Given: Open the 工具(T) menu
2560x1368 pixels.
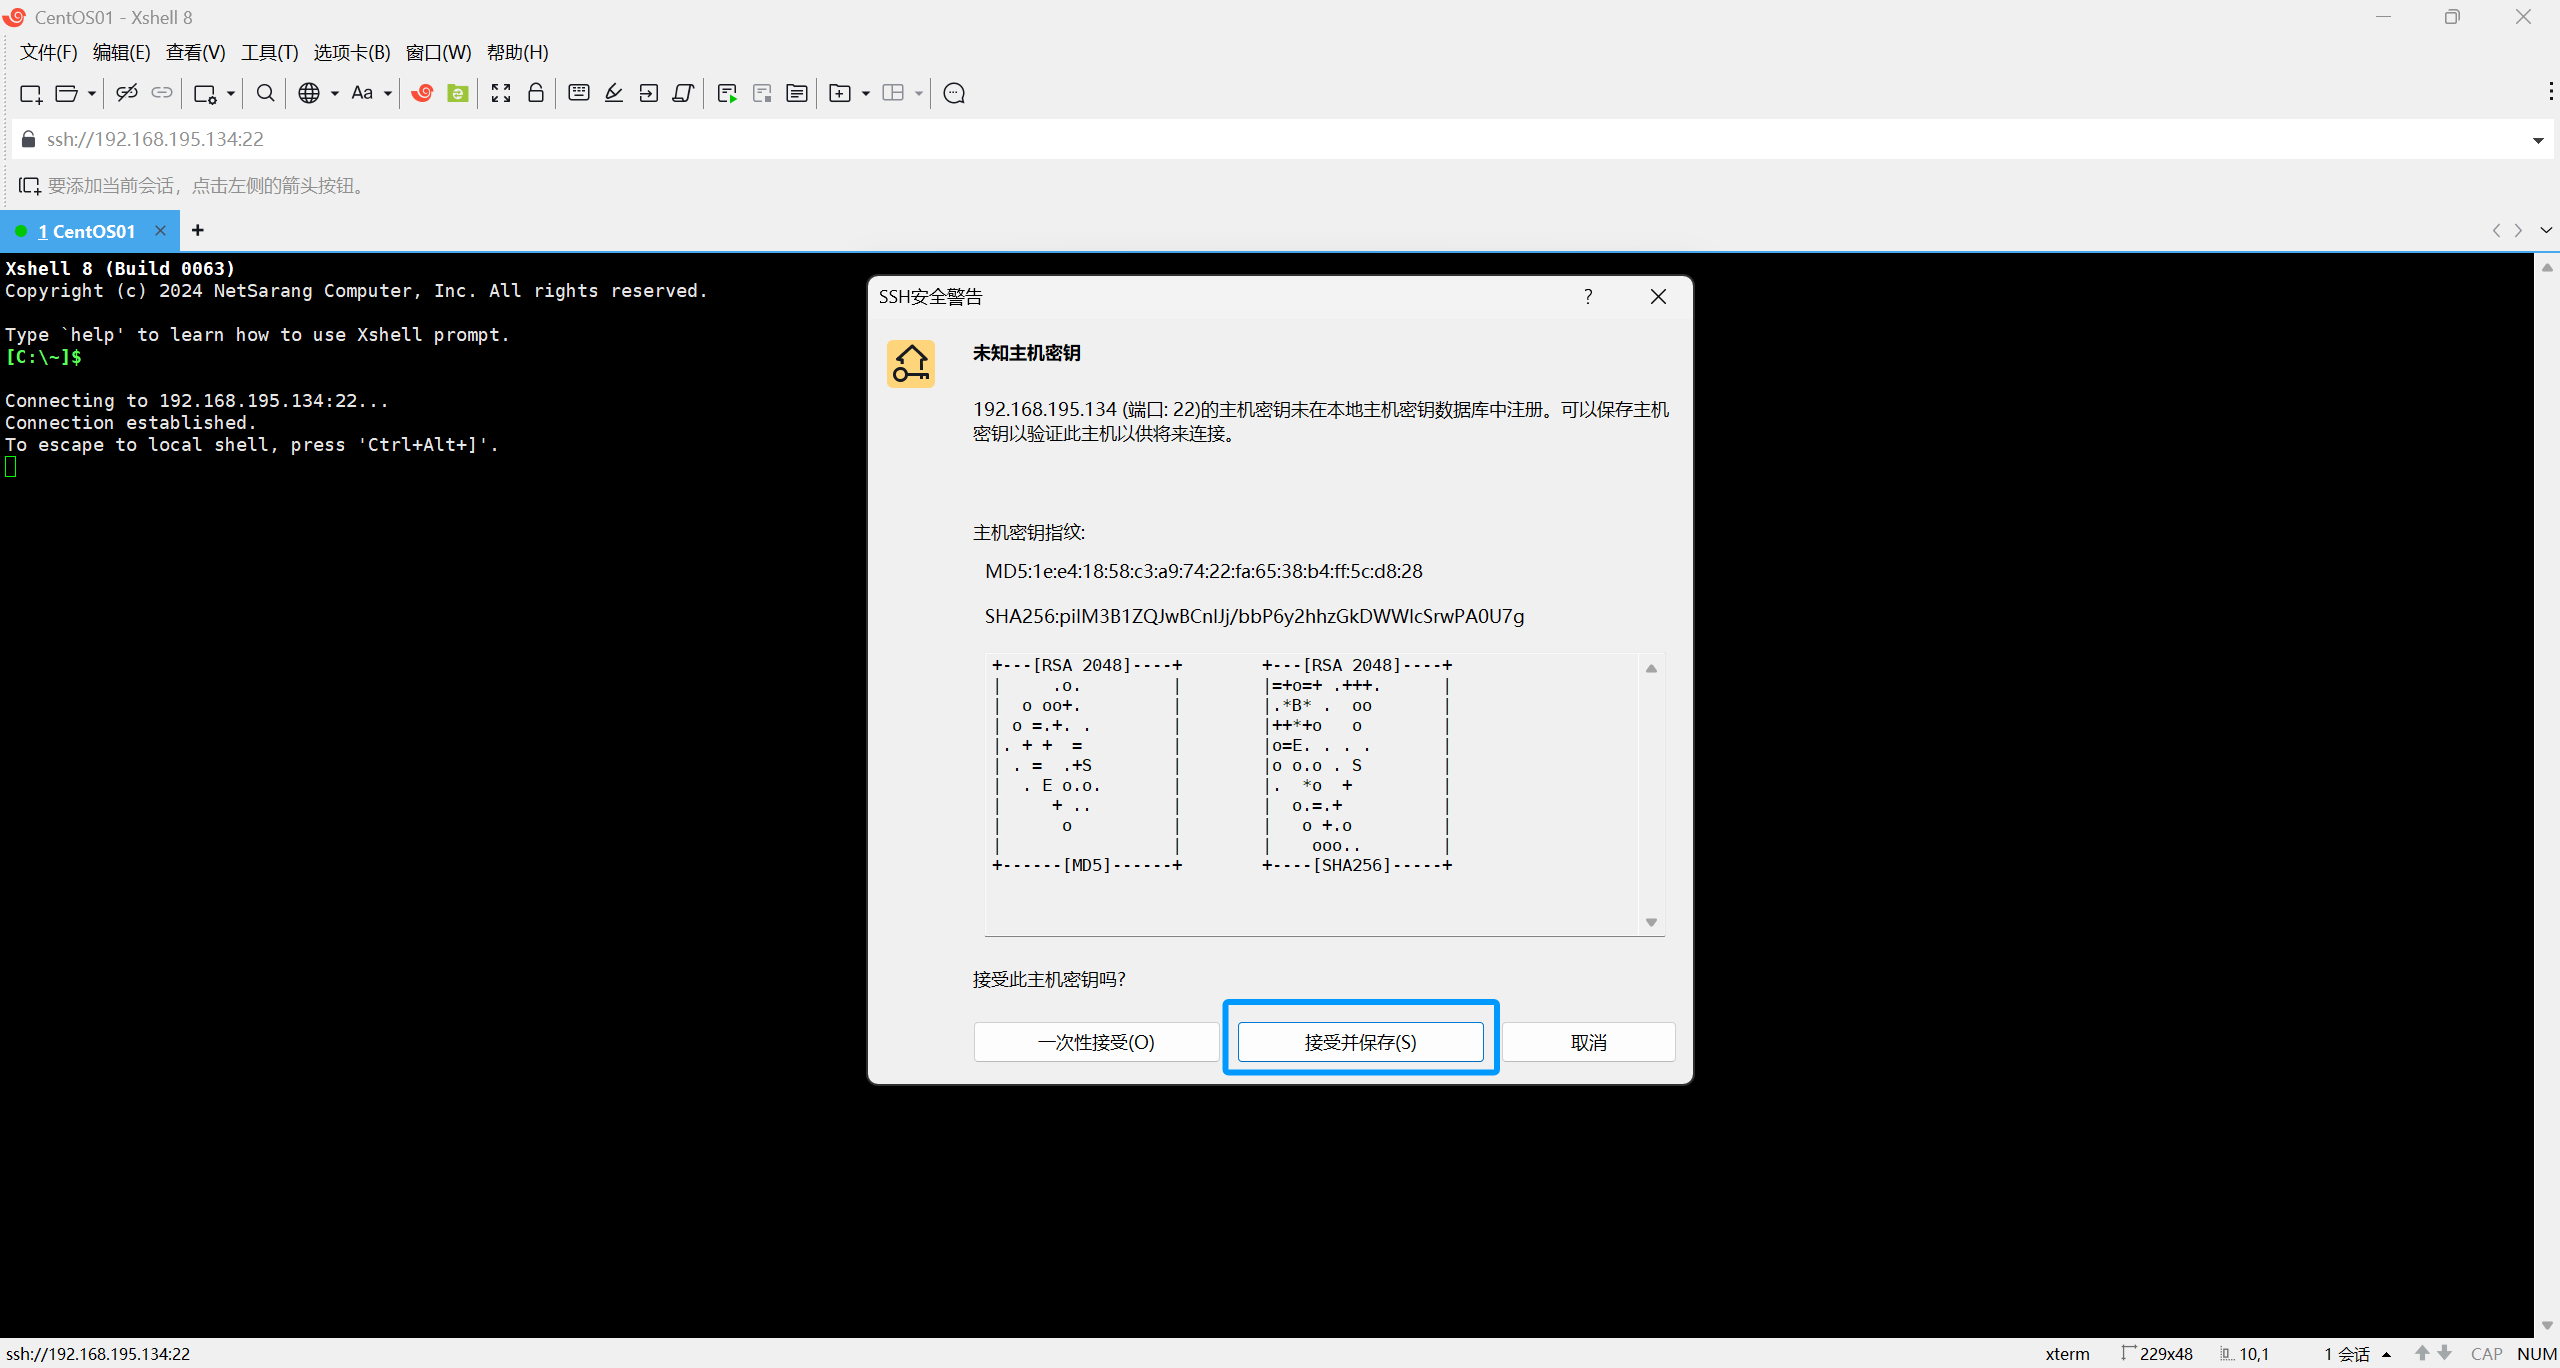Looking at the screenshot, I should pos(269,52).
